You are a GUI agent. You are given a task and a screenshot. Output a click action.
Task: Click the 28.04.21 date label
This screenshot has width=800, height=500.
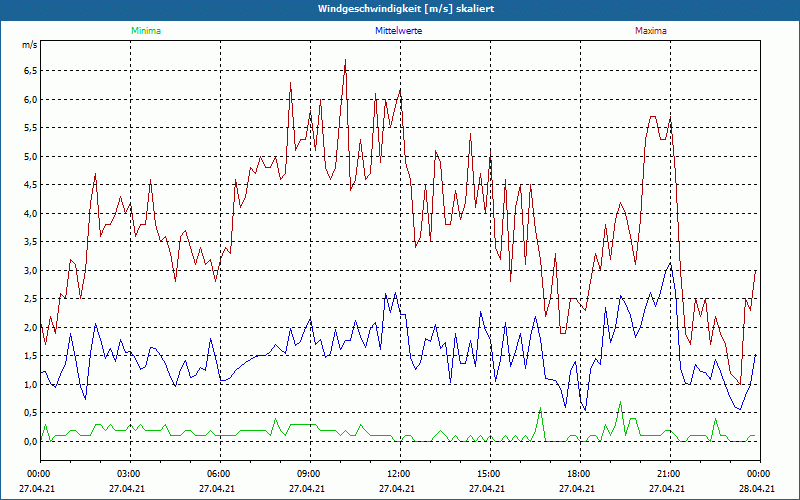pos(757,488)
